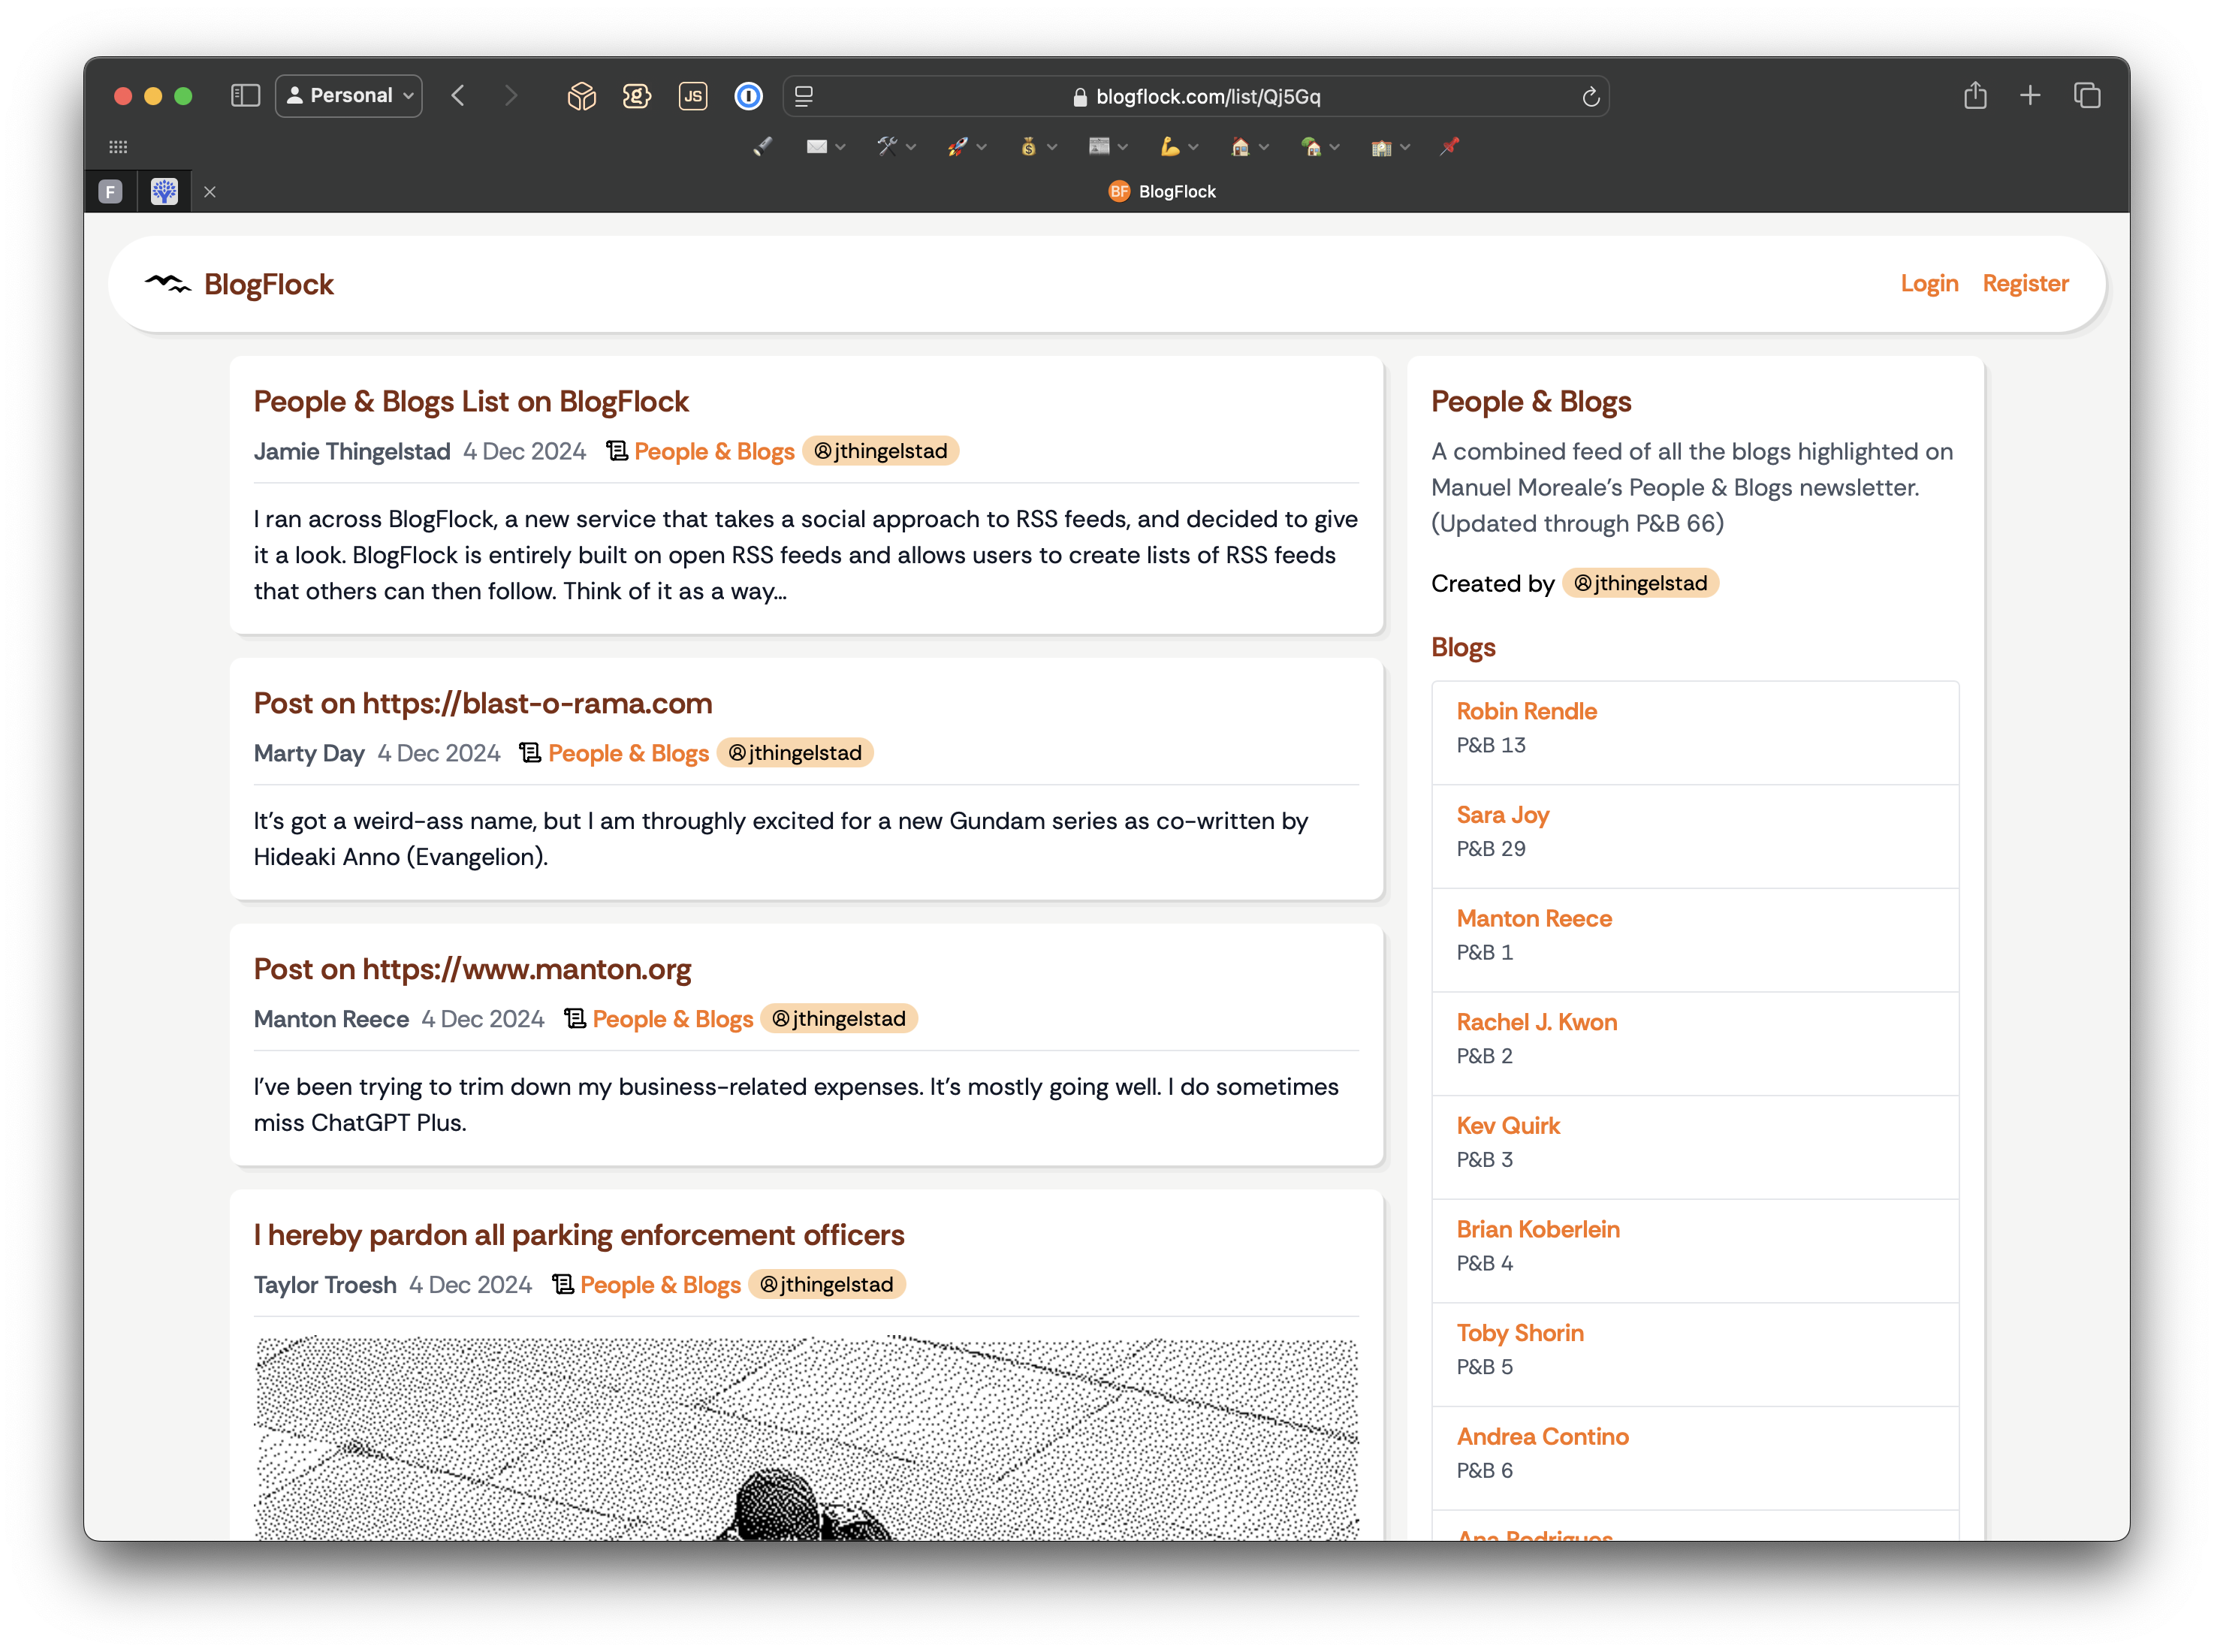The image size is (2214, 1652).
Task: Click the BlogFlock bird logo icon
Action: tap(167, 284)
